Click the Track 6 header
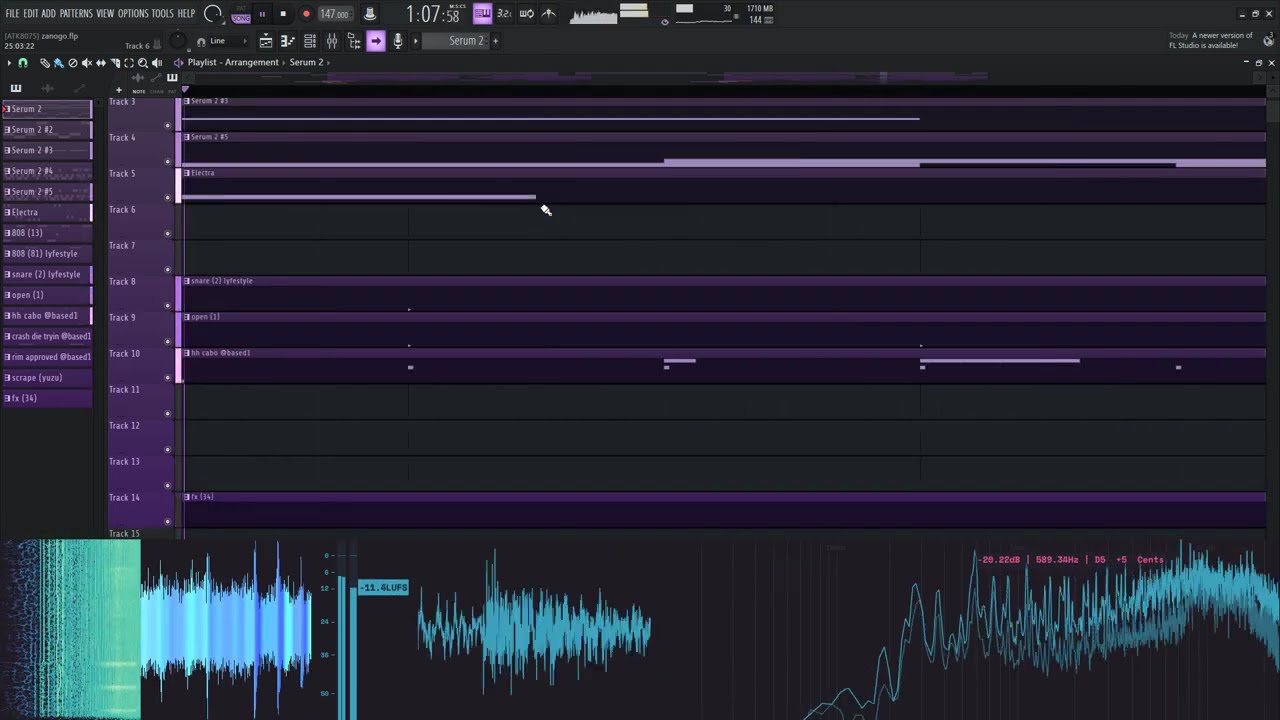This screenshot has height=720, width=1280. tap(140, 222)
